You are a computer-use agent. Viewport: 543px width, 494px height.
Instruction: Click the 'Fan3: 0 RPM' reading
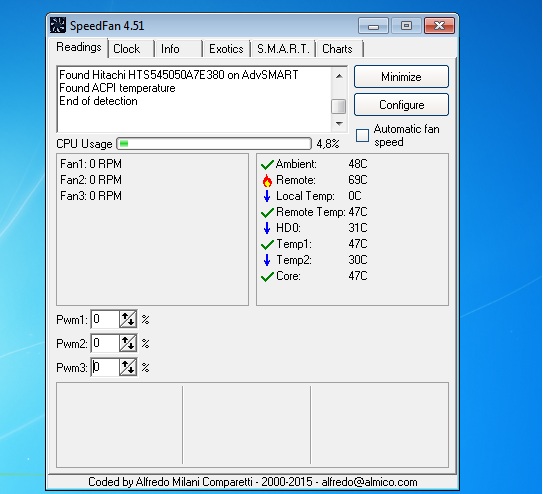pyautogui.click(x=91, y=196)
